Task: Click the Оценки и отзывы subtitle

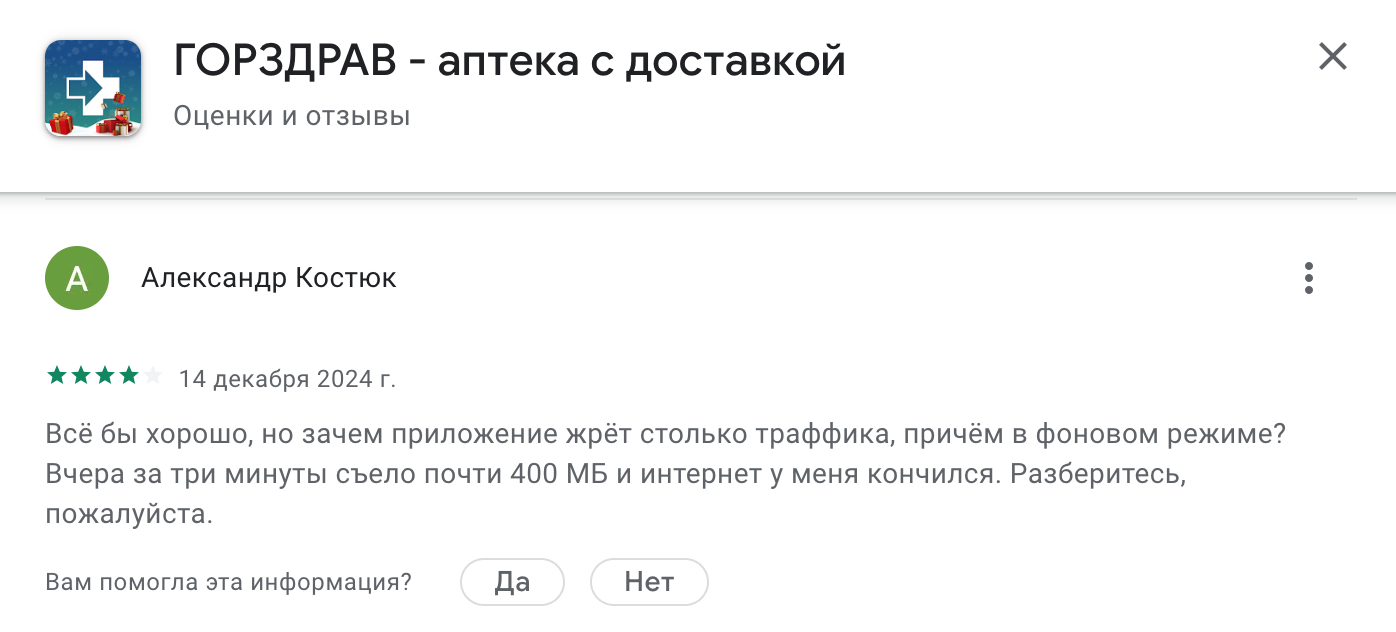Action: coord(292,116)
